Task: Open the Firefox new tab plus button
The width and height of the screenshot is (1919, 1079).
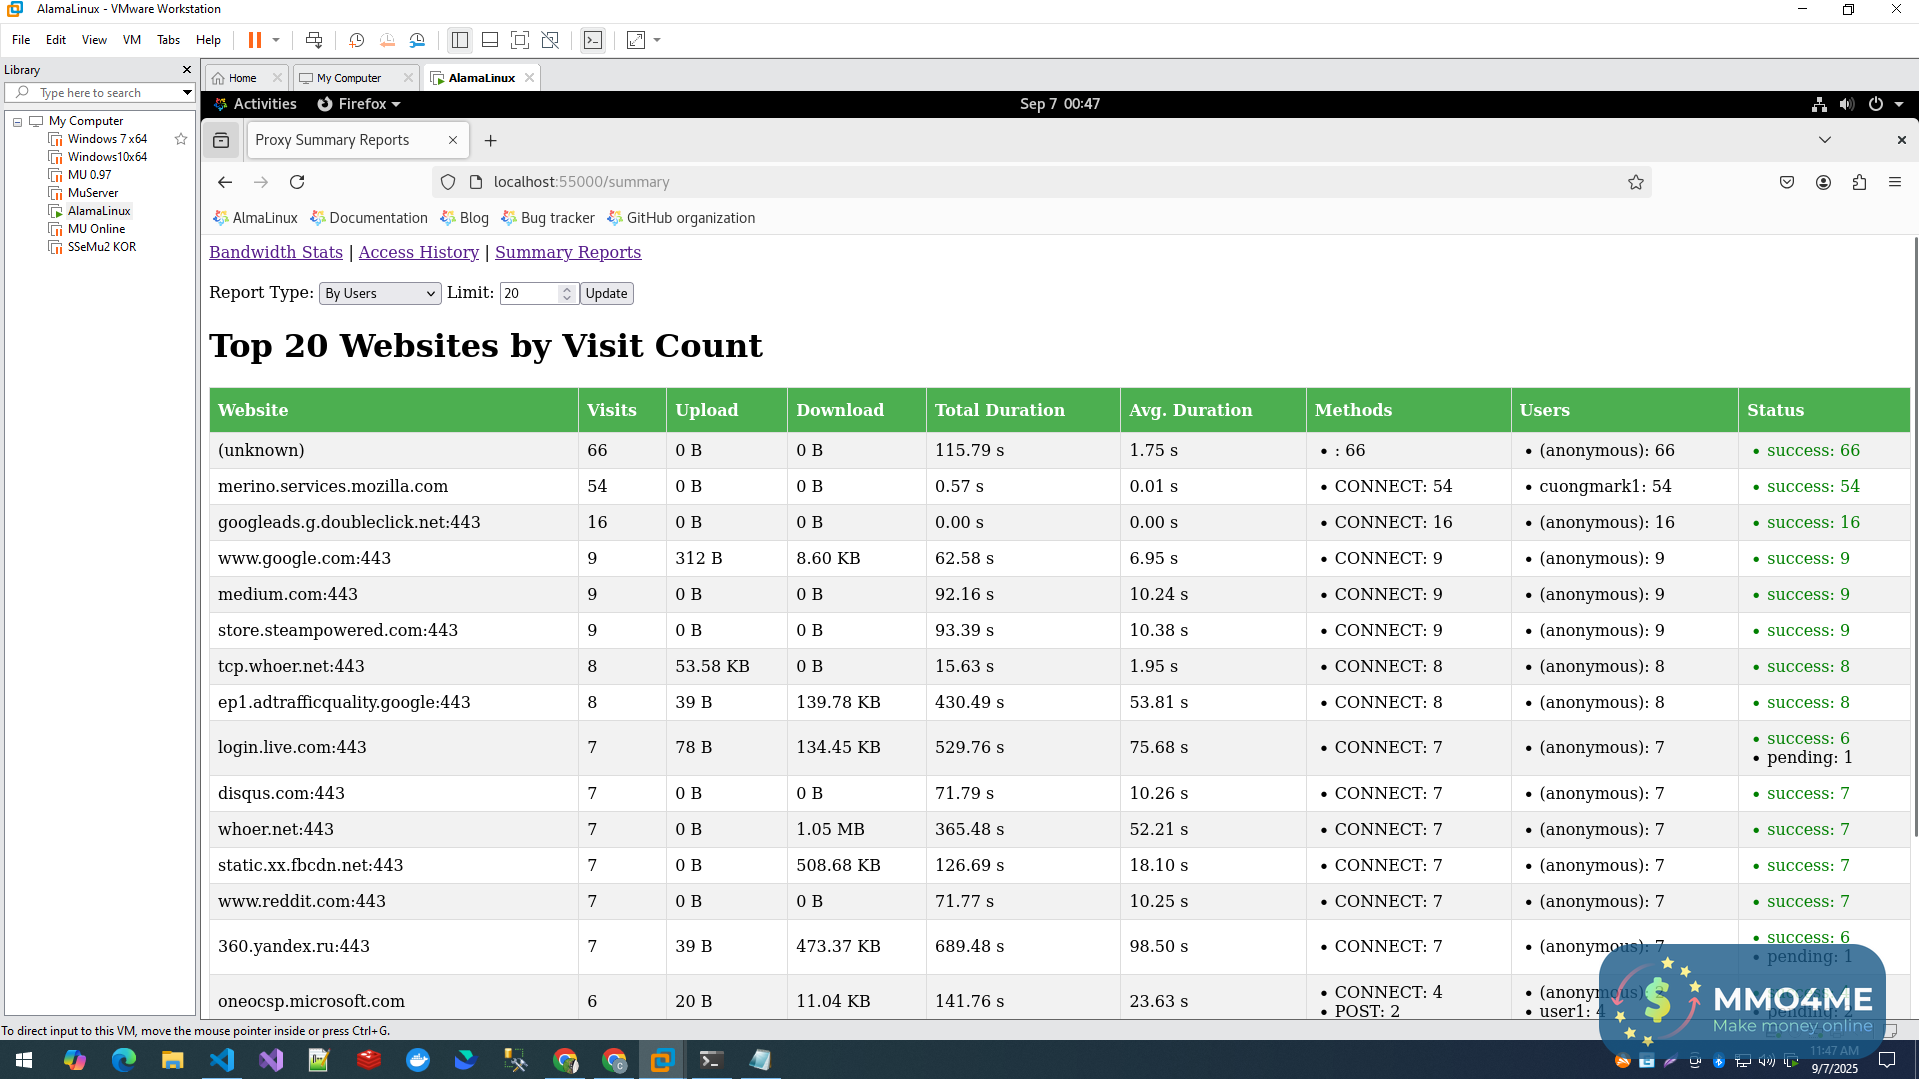Action: [x=490, y=141]
